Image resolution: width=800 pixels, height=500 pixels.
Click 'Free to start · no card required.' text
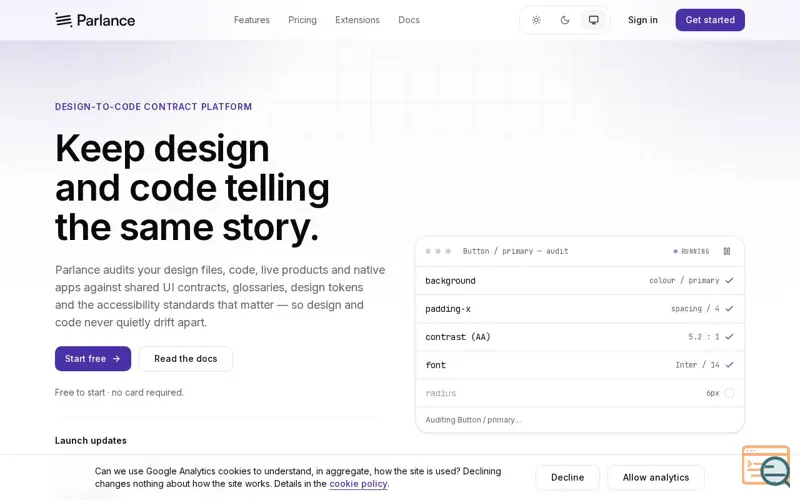pyautogui.click(x=119, y=392)
